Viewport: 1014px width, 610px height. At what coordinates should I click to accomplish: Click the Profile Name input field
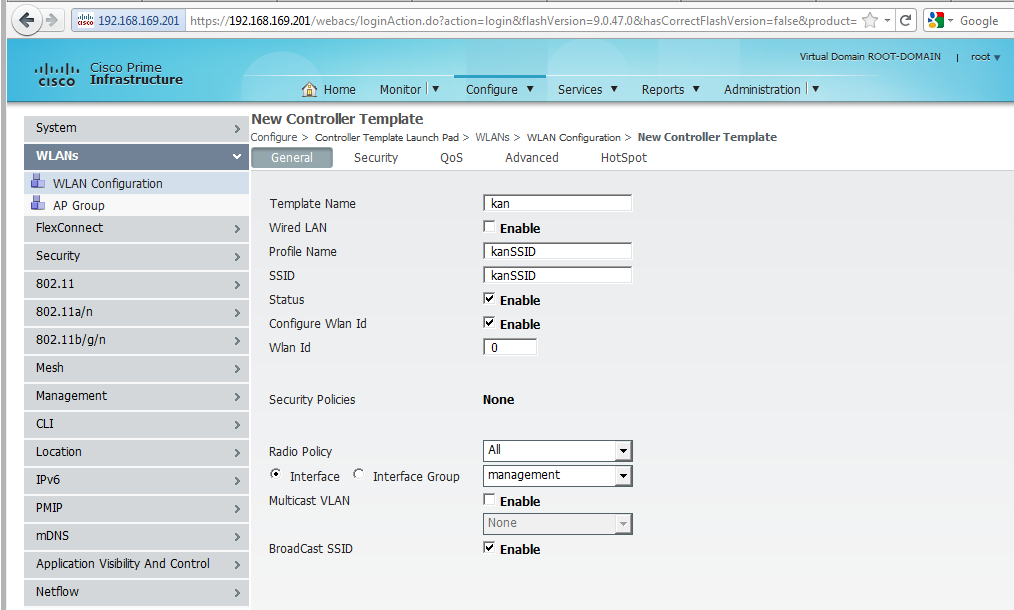557,251
